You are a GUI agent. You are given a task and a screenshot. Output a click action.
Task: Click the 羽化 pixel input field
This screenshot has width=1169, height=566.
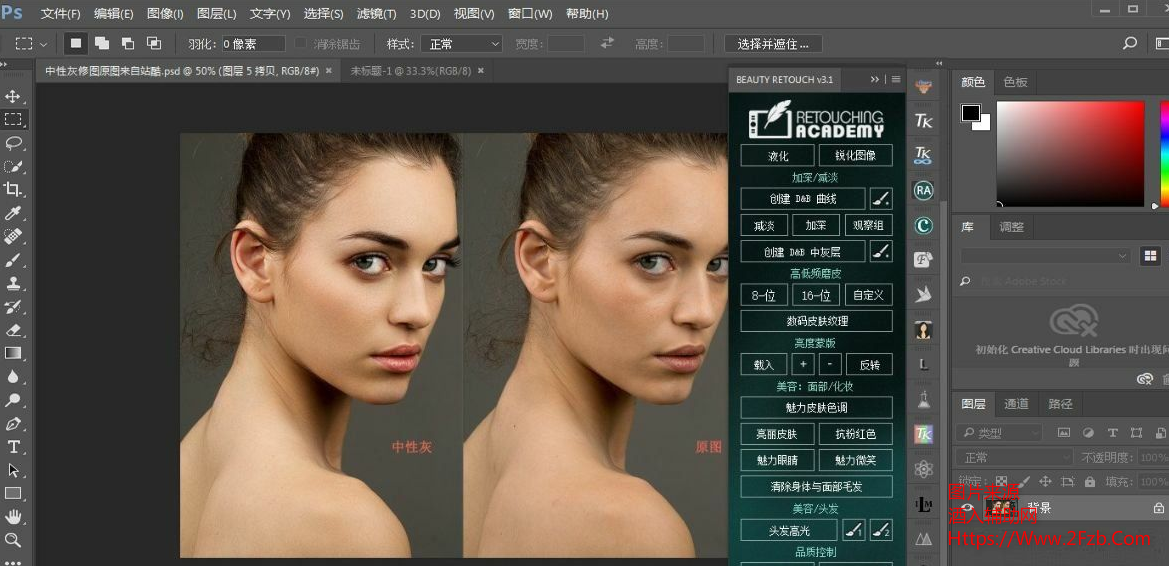[x=251, y=44]
